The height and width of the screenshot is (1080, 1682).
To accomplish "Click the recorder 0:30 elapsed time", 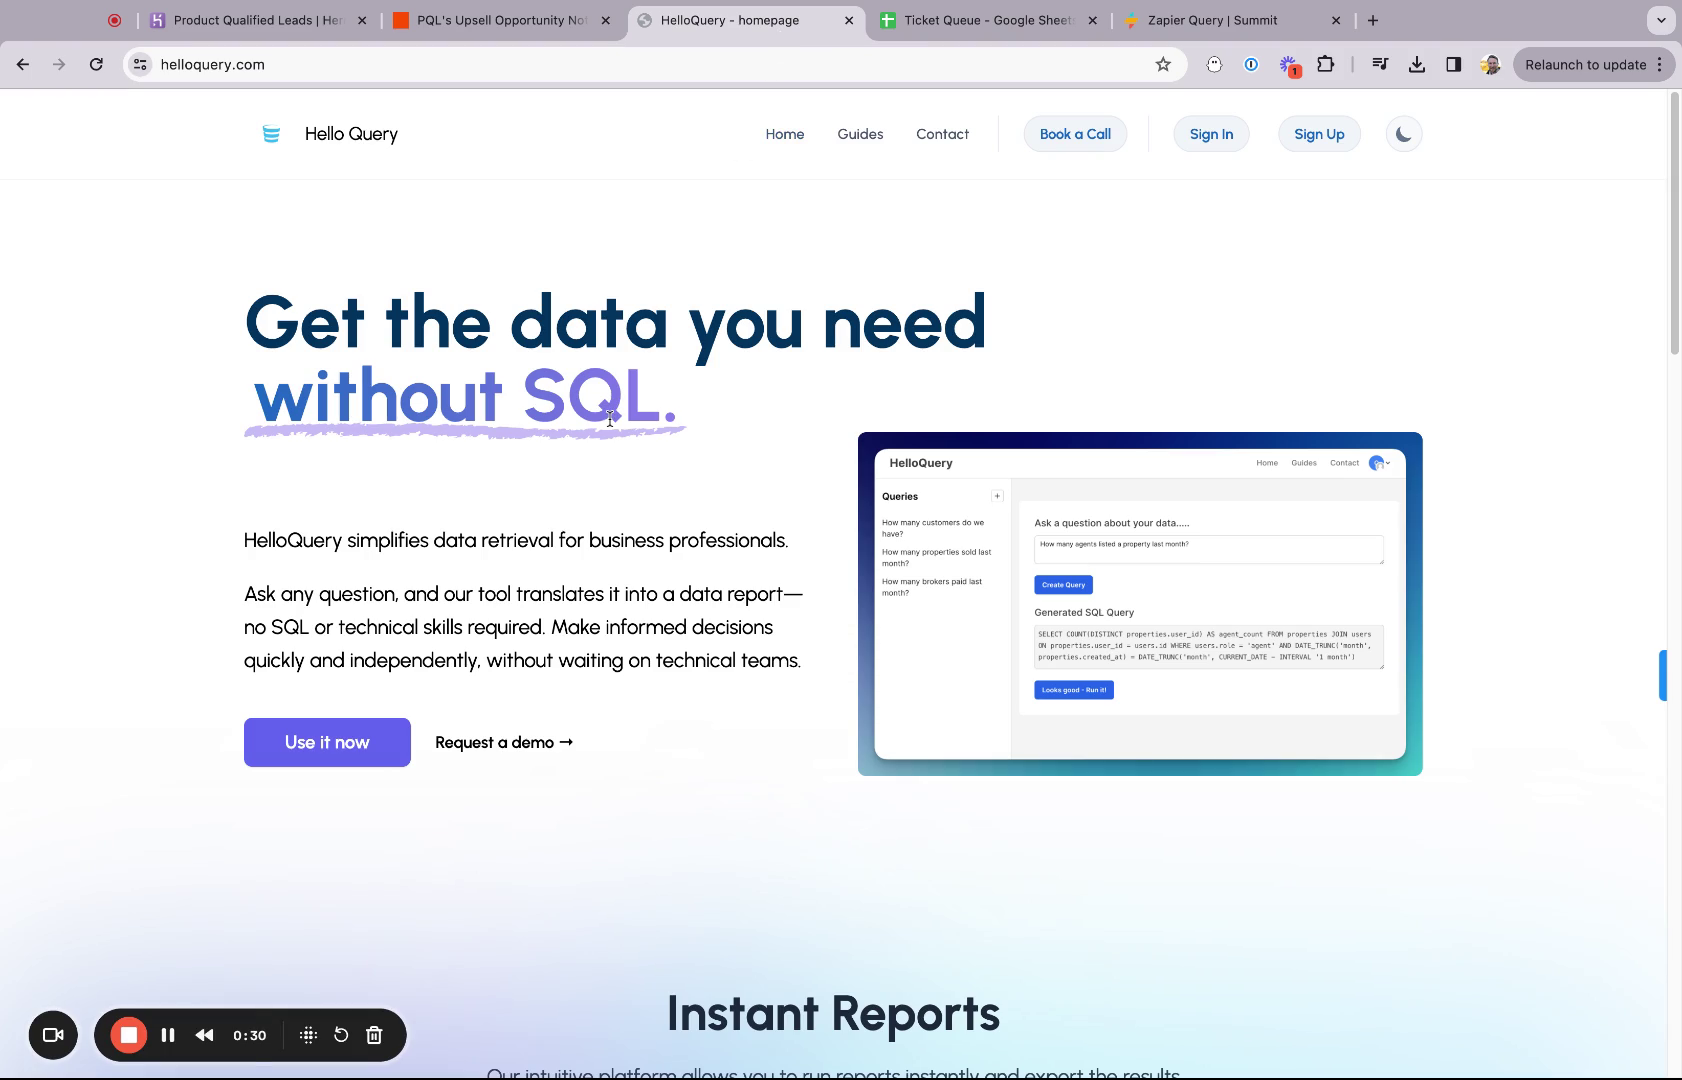I will (249, 1035).
